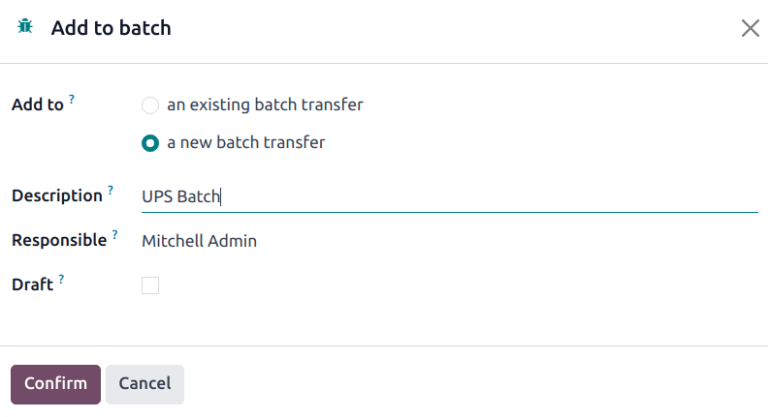Click the Add to batch dialog title
Viewport: 768px width, 417px height.
pyautogui.click(x=111, y=28)
